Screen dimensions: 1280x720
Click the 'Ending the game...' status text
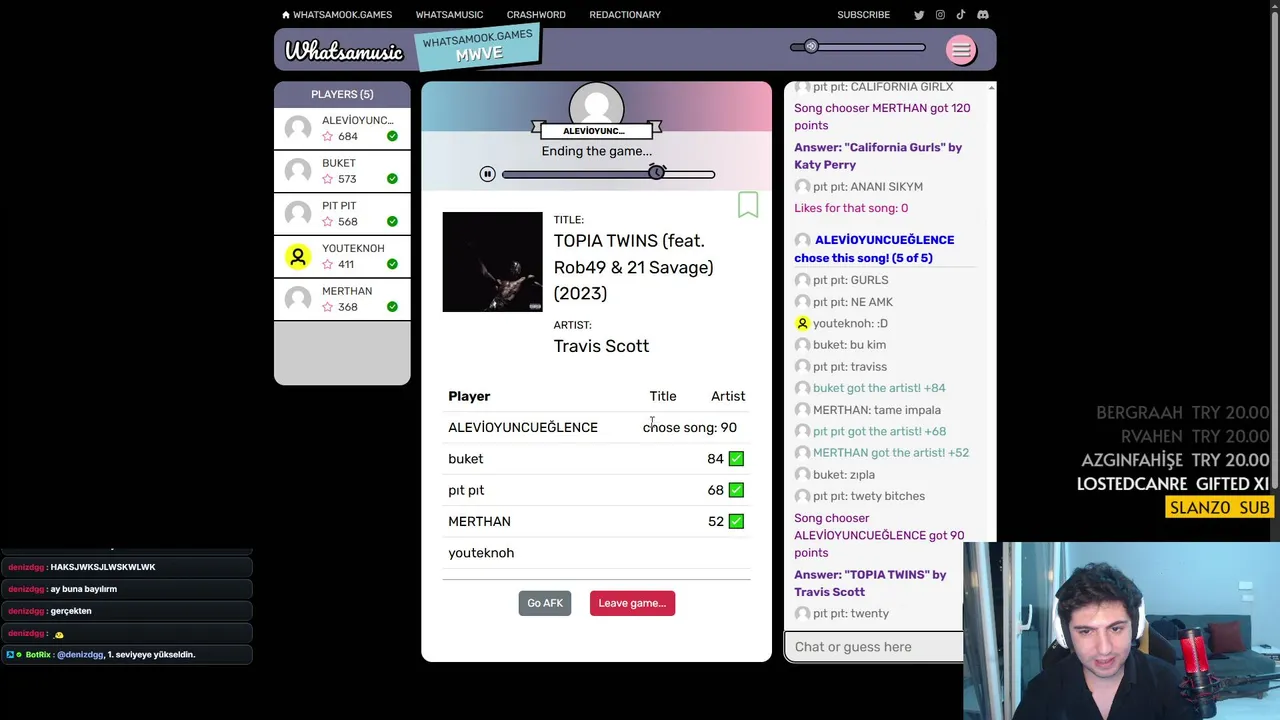597,151
